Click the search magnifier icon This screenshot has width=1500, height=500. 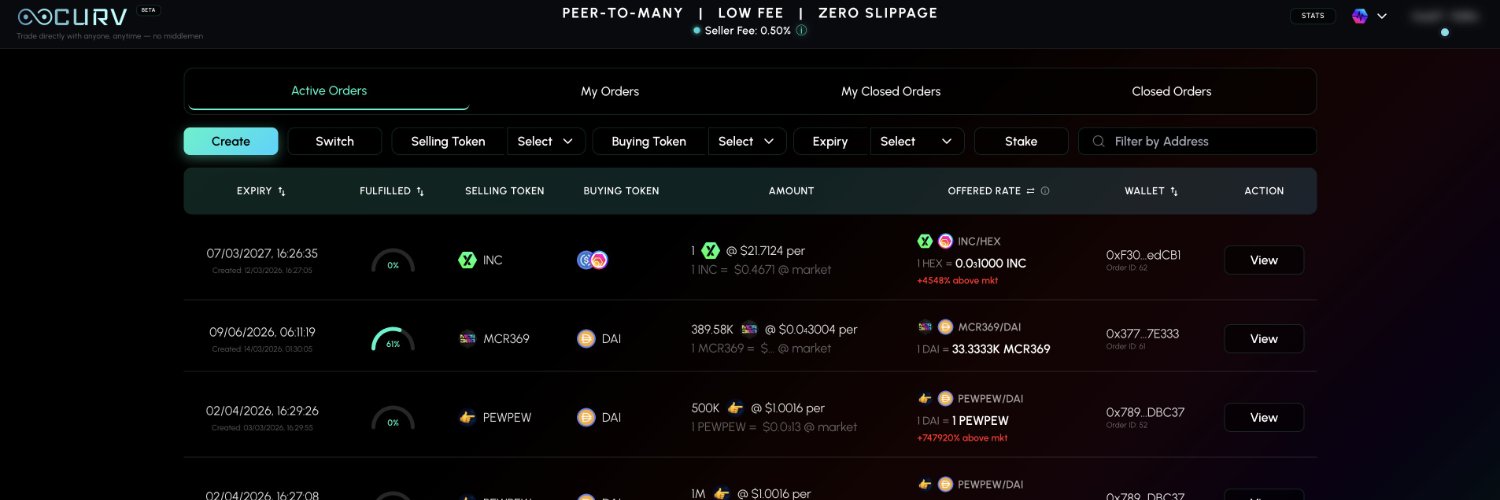(x=1099, y=142)
